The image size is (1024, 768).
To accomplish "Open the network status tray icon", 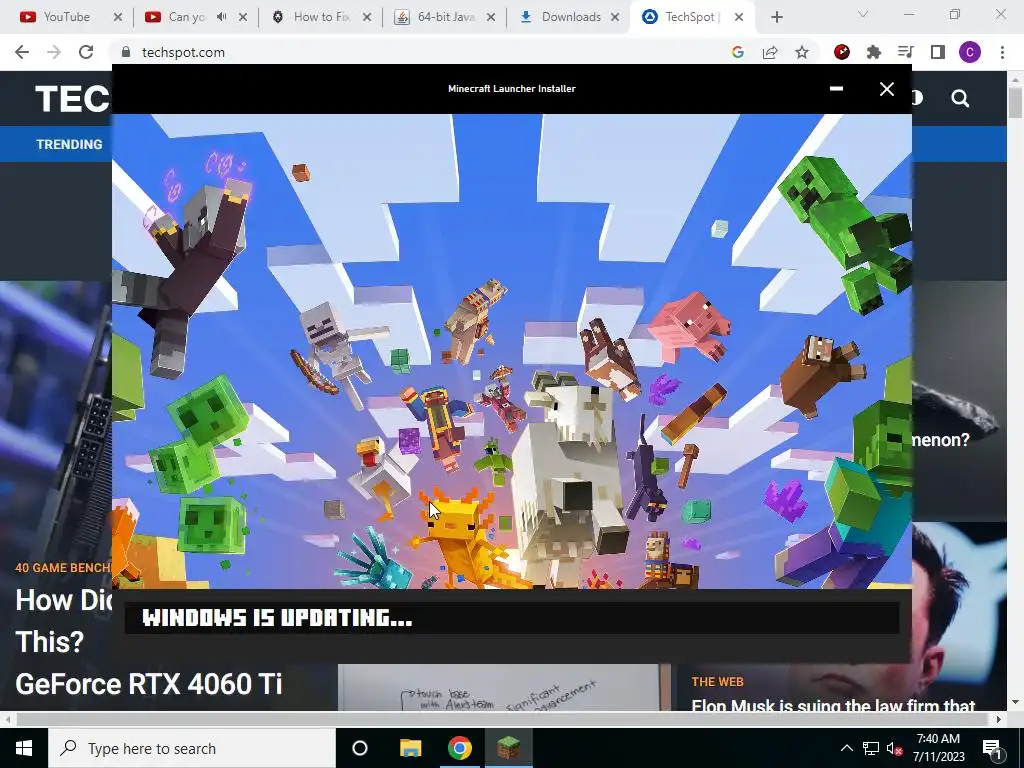I will tap(871, 748).
